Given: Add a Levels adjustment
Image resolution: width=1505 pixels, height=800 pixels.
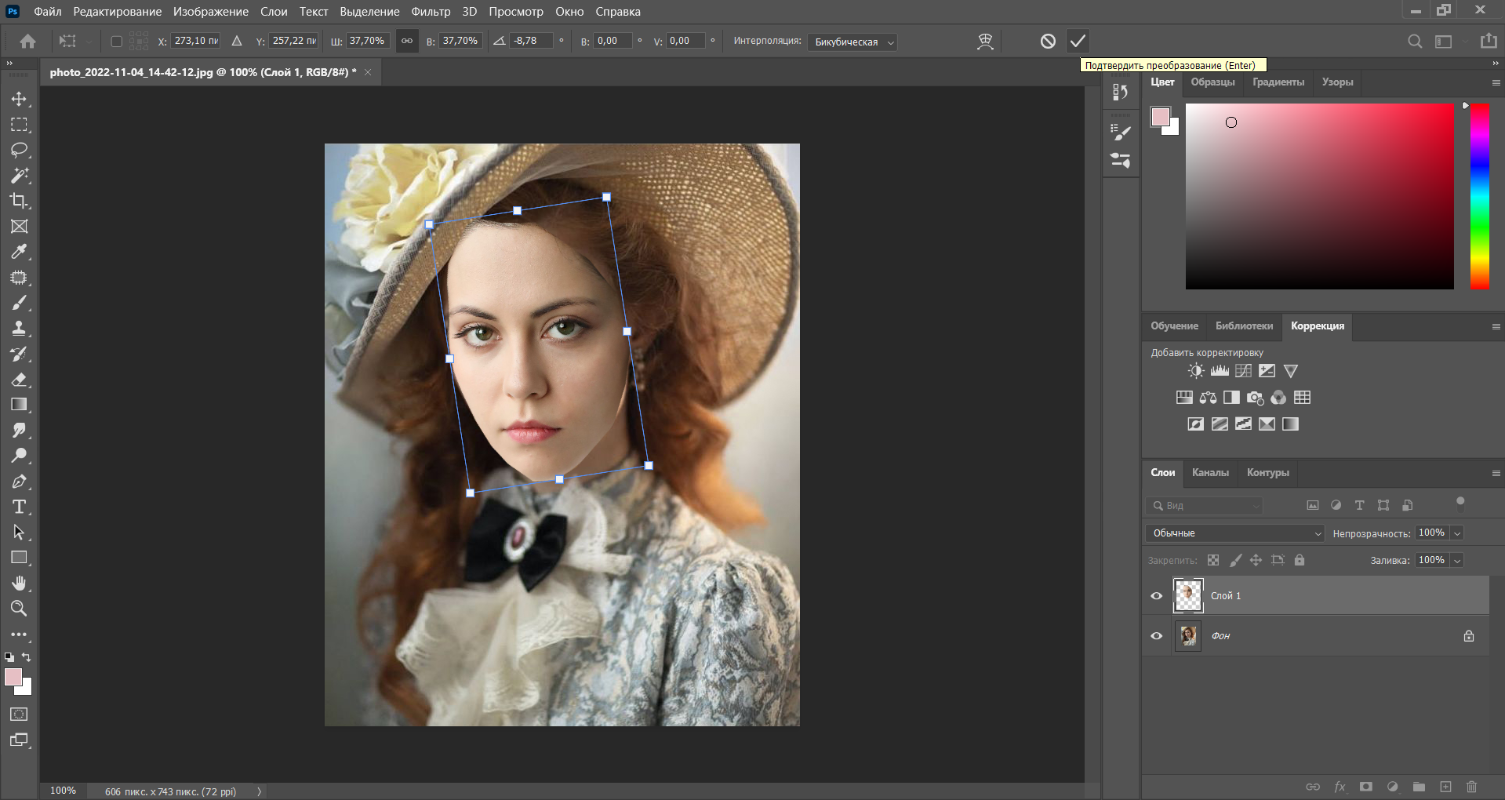Looking at the screenshot, I should pos(1220,371).
